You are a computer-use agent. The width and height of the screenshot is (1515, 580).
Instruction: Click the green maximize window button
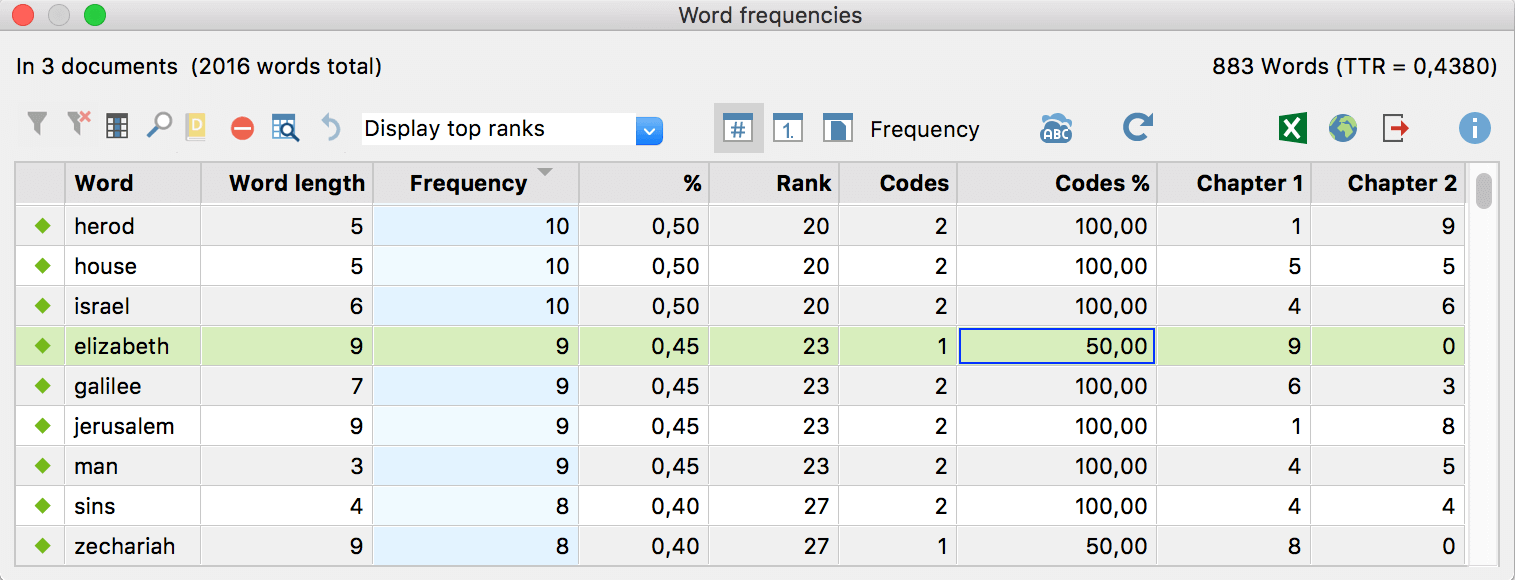pos(94,15)
